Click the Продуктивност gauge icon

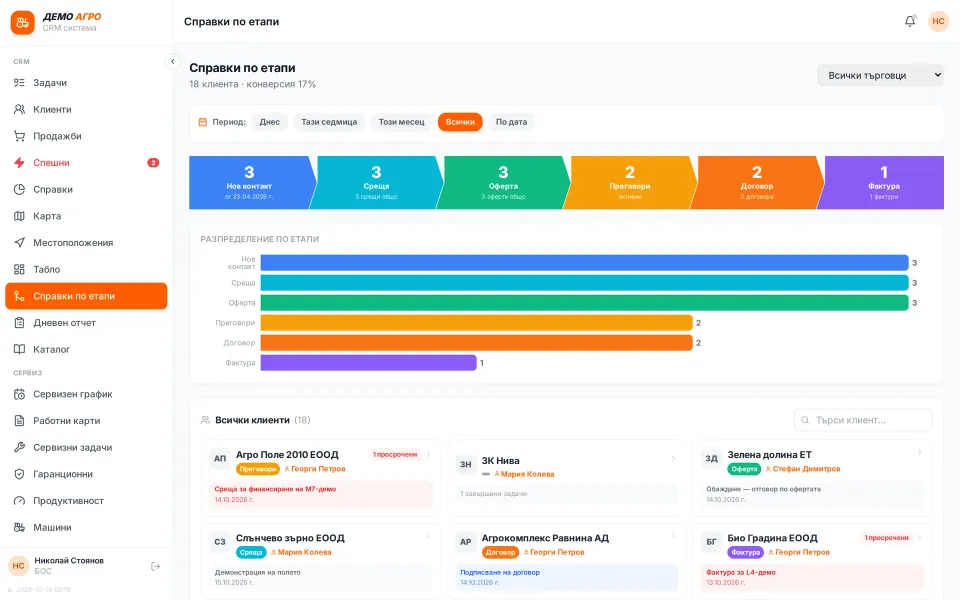(x=20, y=501)
